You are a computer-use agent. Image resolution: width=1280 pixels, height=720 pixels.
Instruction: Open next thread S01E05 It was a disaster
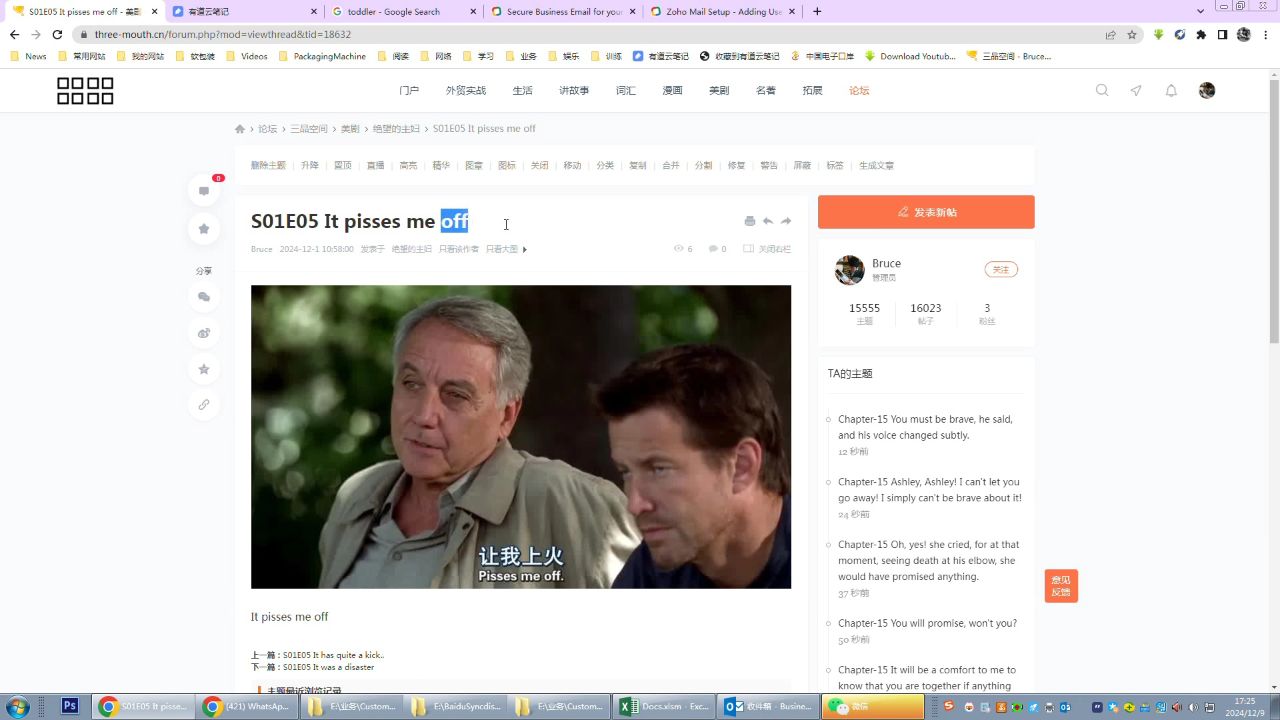click(x=328, y=667)
